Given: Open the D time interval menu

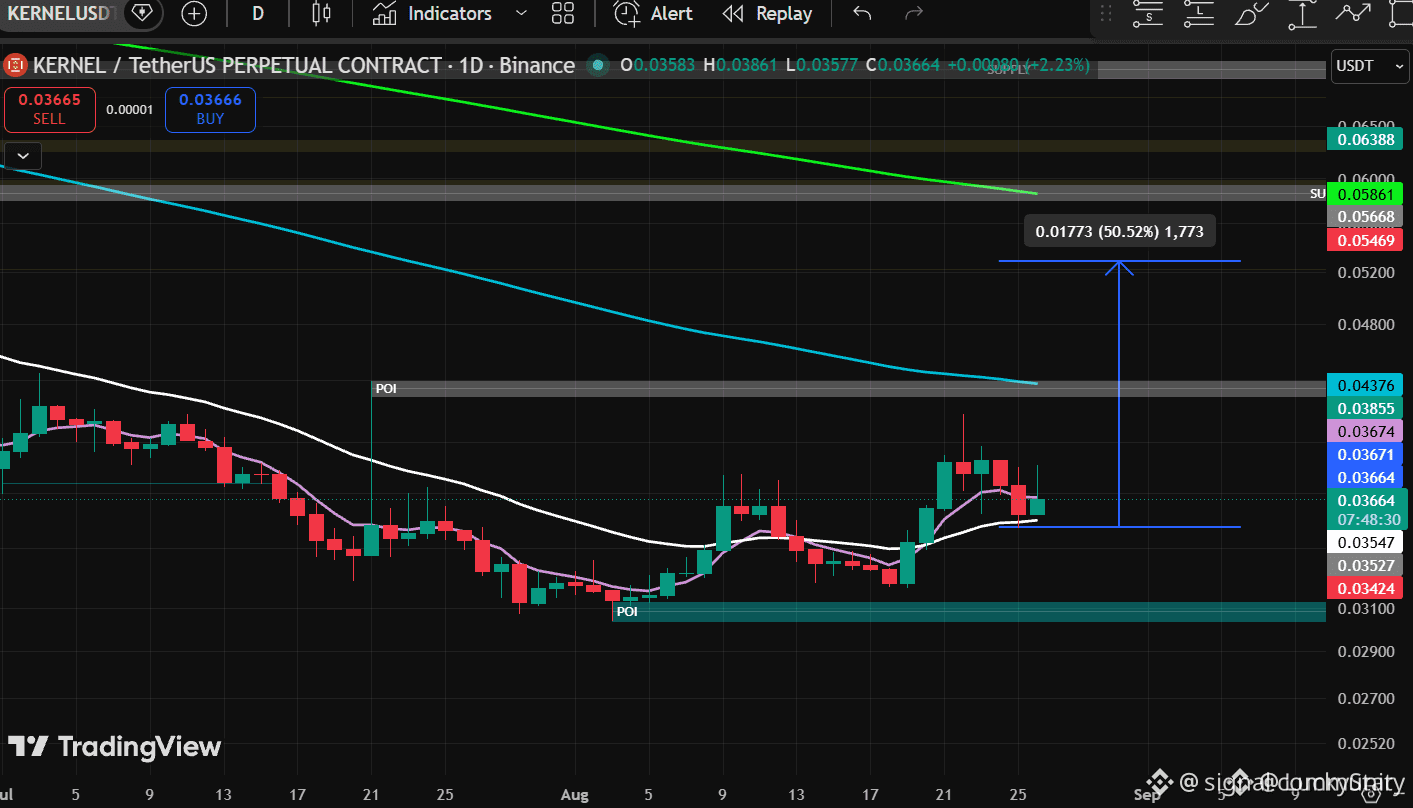Looking at the screenshot, I should 258,14.
